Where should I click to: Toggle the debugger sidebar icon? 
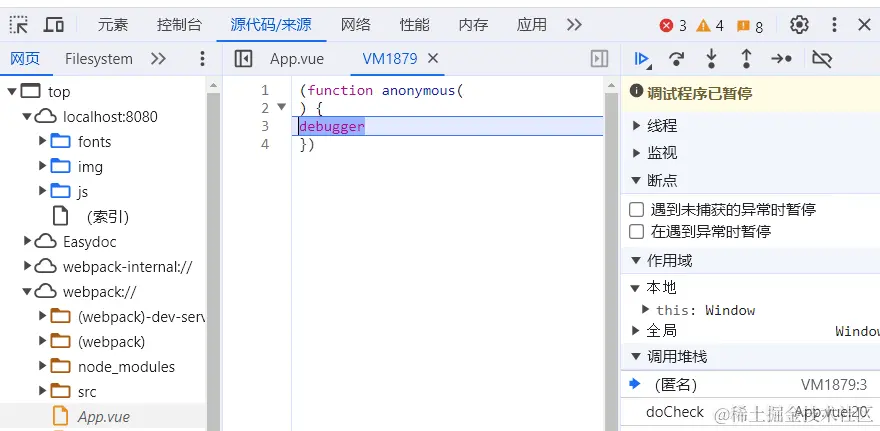(x=599, y=58)
